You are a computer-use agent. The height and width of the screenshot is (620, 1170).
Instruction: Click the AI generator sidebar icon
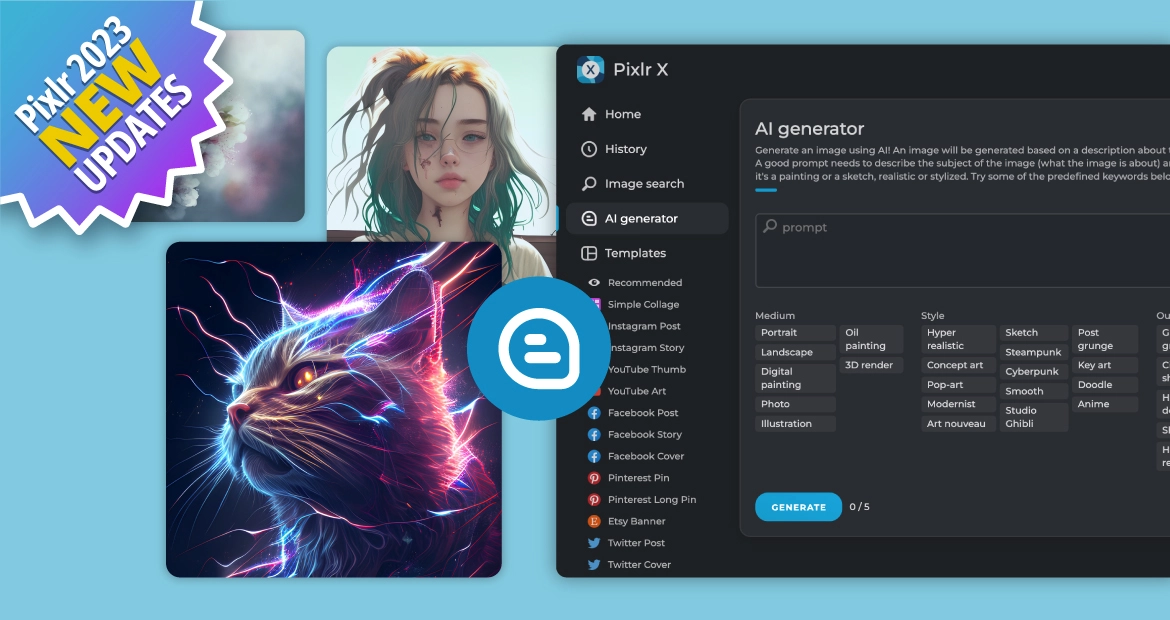(x=589, y=219)
